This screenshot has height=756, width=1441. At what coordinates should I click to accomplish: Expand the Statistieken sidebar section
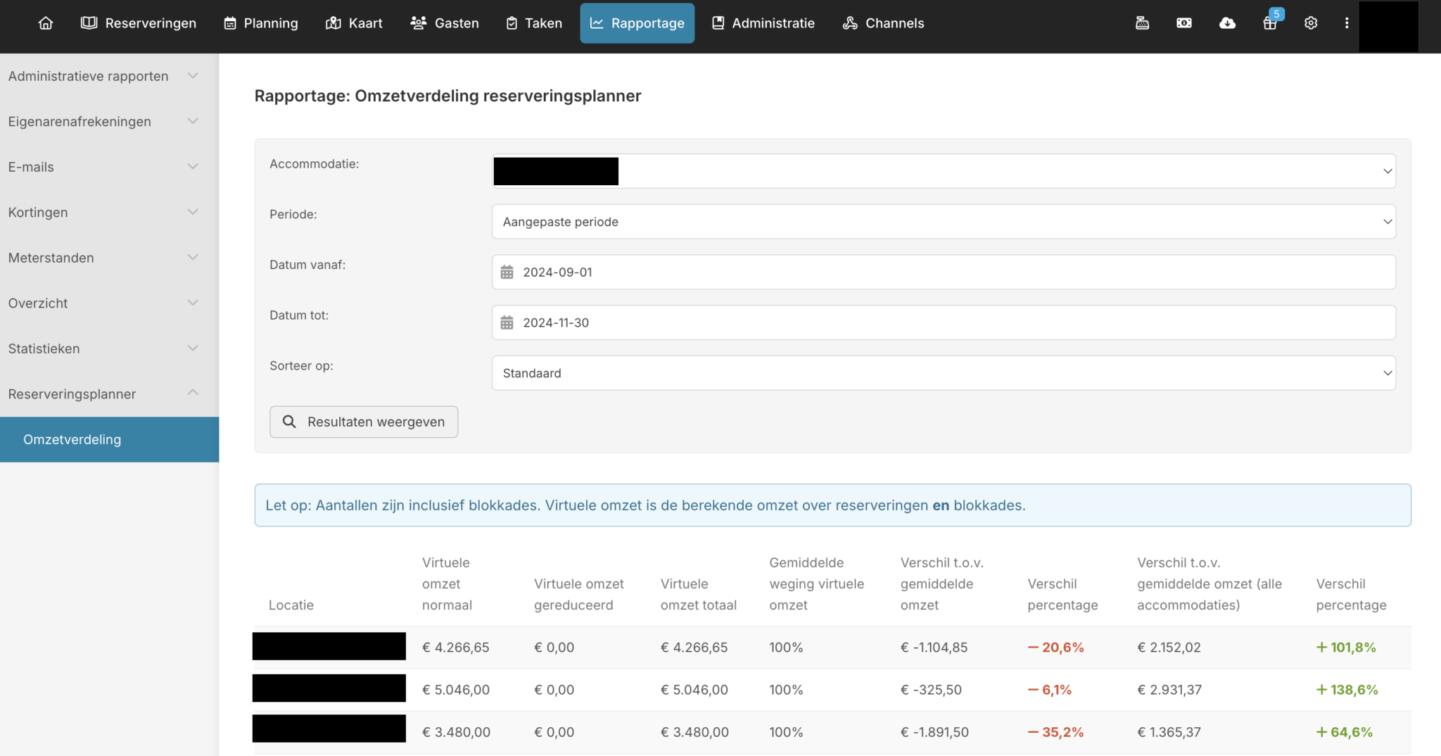click(103, 349)
